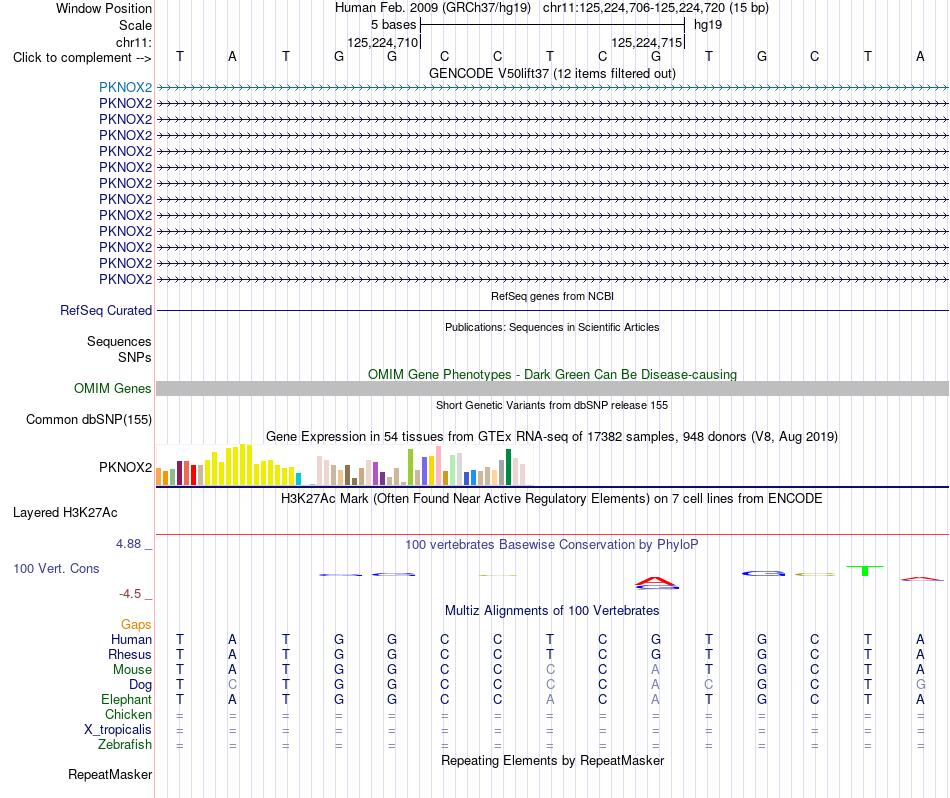Click the SNPs label under Sequences
950x798 pixels.
click(135, 357)
